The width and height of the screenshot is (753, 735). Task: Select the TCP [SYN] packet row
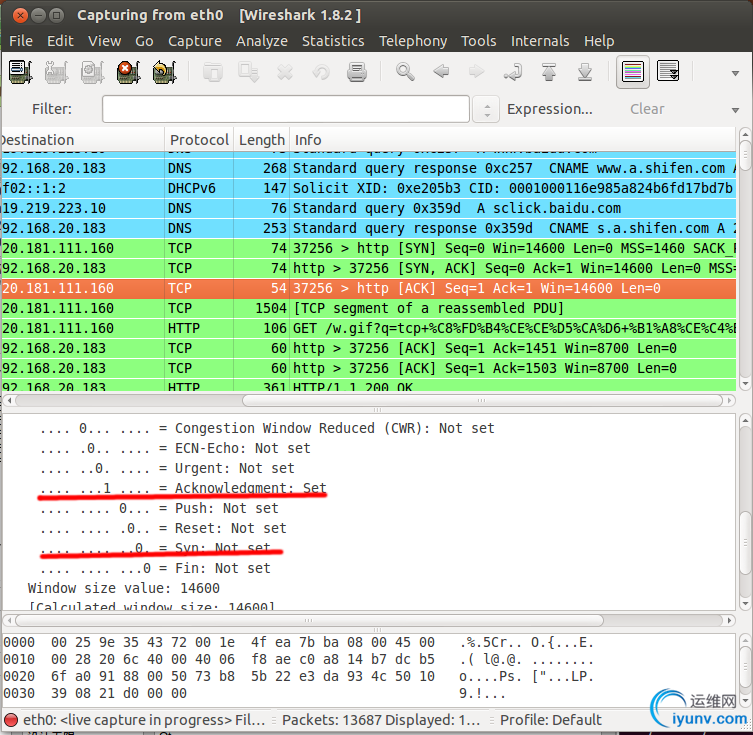coord(369,248)
